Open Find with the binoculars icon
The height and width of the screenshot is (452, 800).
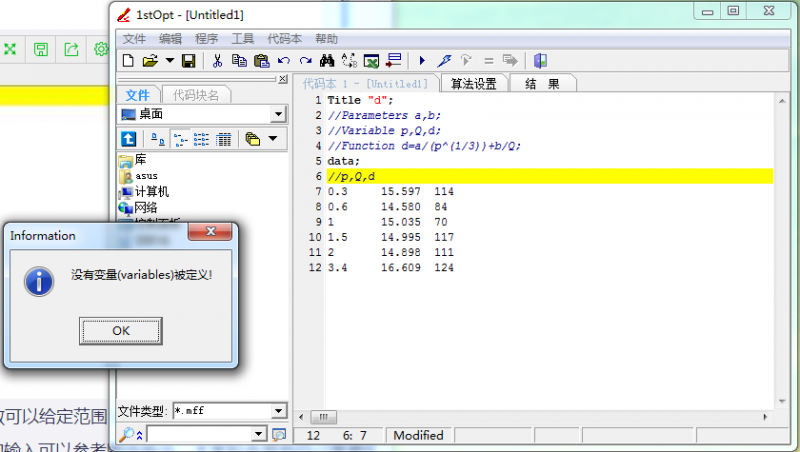327,61
